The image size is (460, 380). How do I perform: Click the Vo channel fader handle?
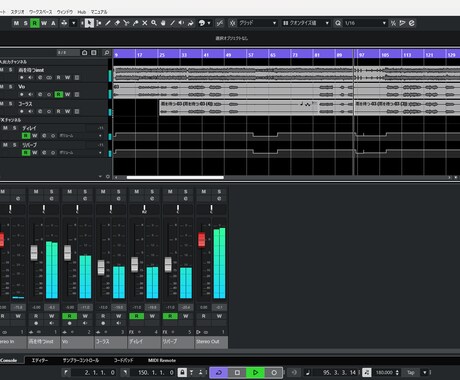click(x=67, y=253)
